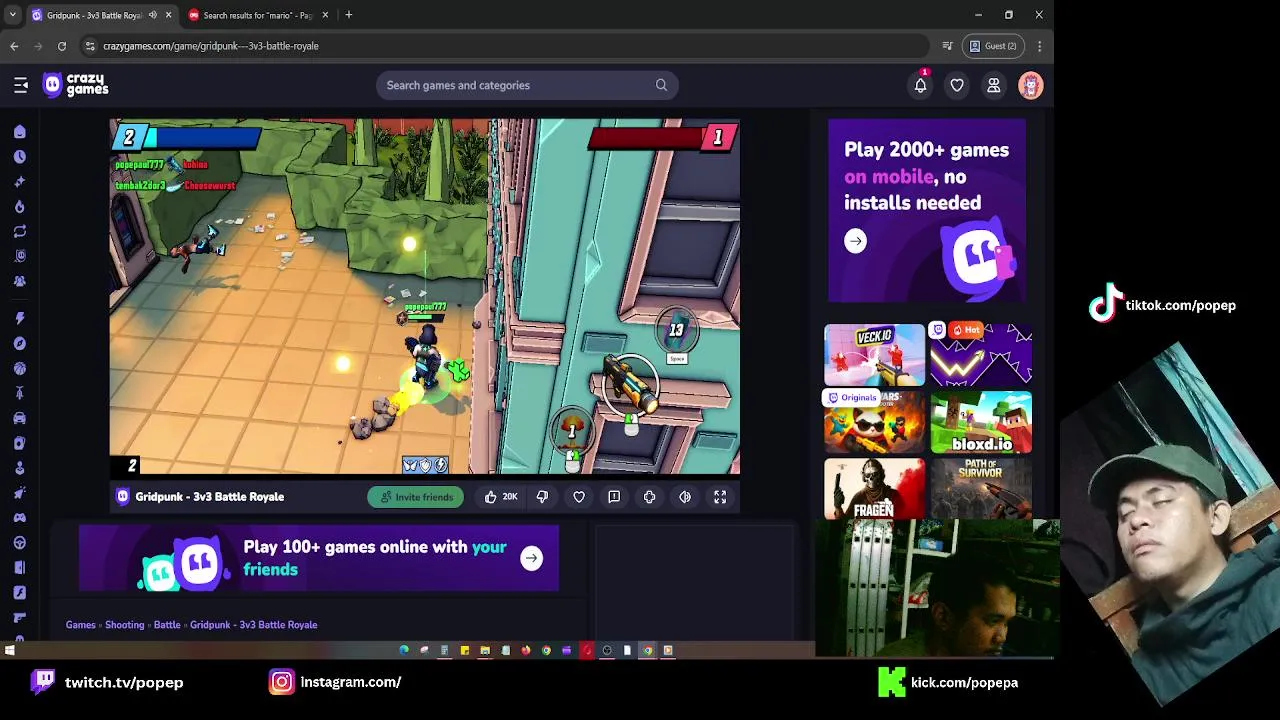Open Escape door icon in sidebar
This screenshot has width=1280, height=720.
tap(19, 567)
